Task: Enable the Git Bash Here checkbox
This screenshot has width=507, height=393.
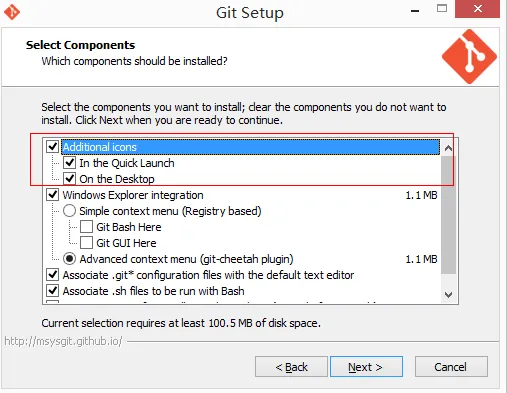Action: [86, 227]
